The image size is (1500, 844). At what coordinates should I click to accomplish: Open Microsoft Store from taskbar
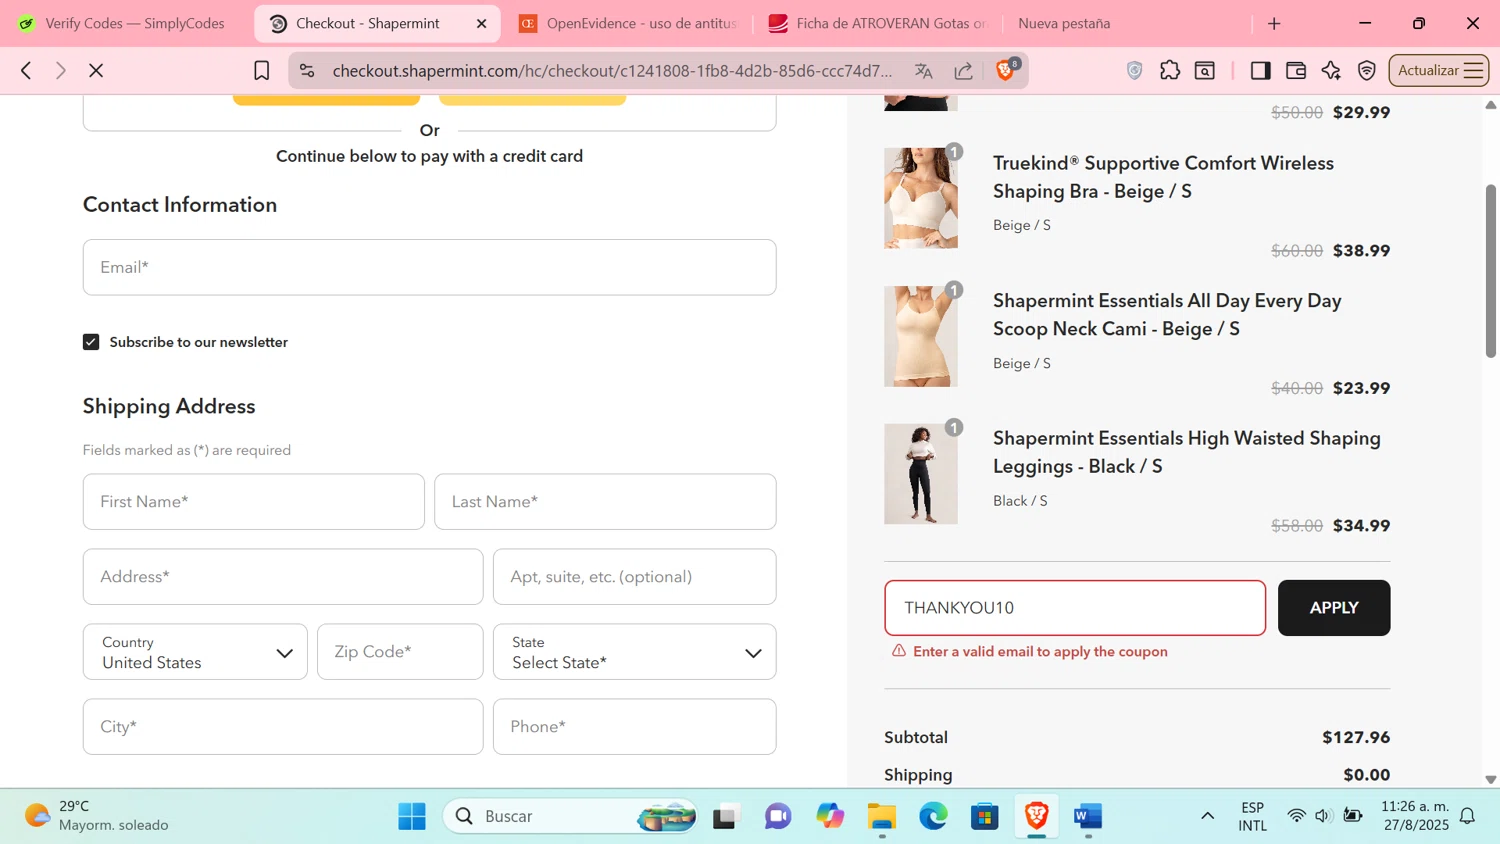point(985,816)
